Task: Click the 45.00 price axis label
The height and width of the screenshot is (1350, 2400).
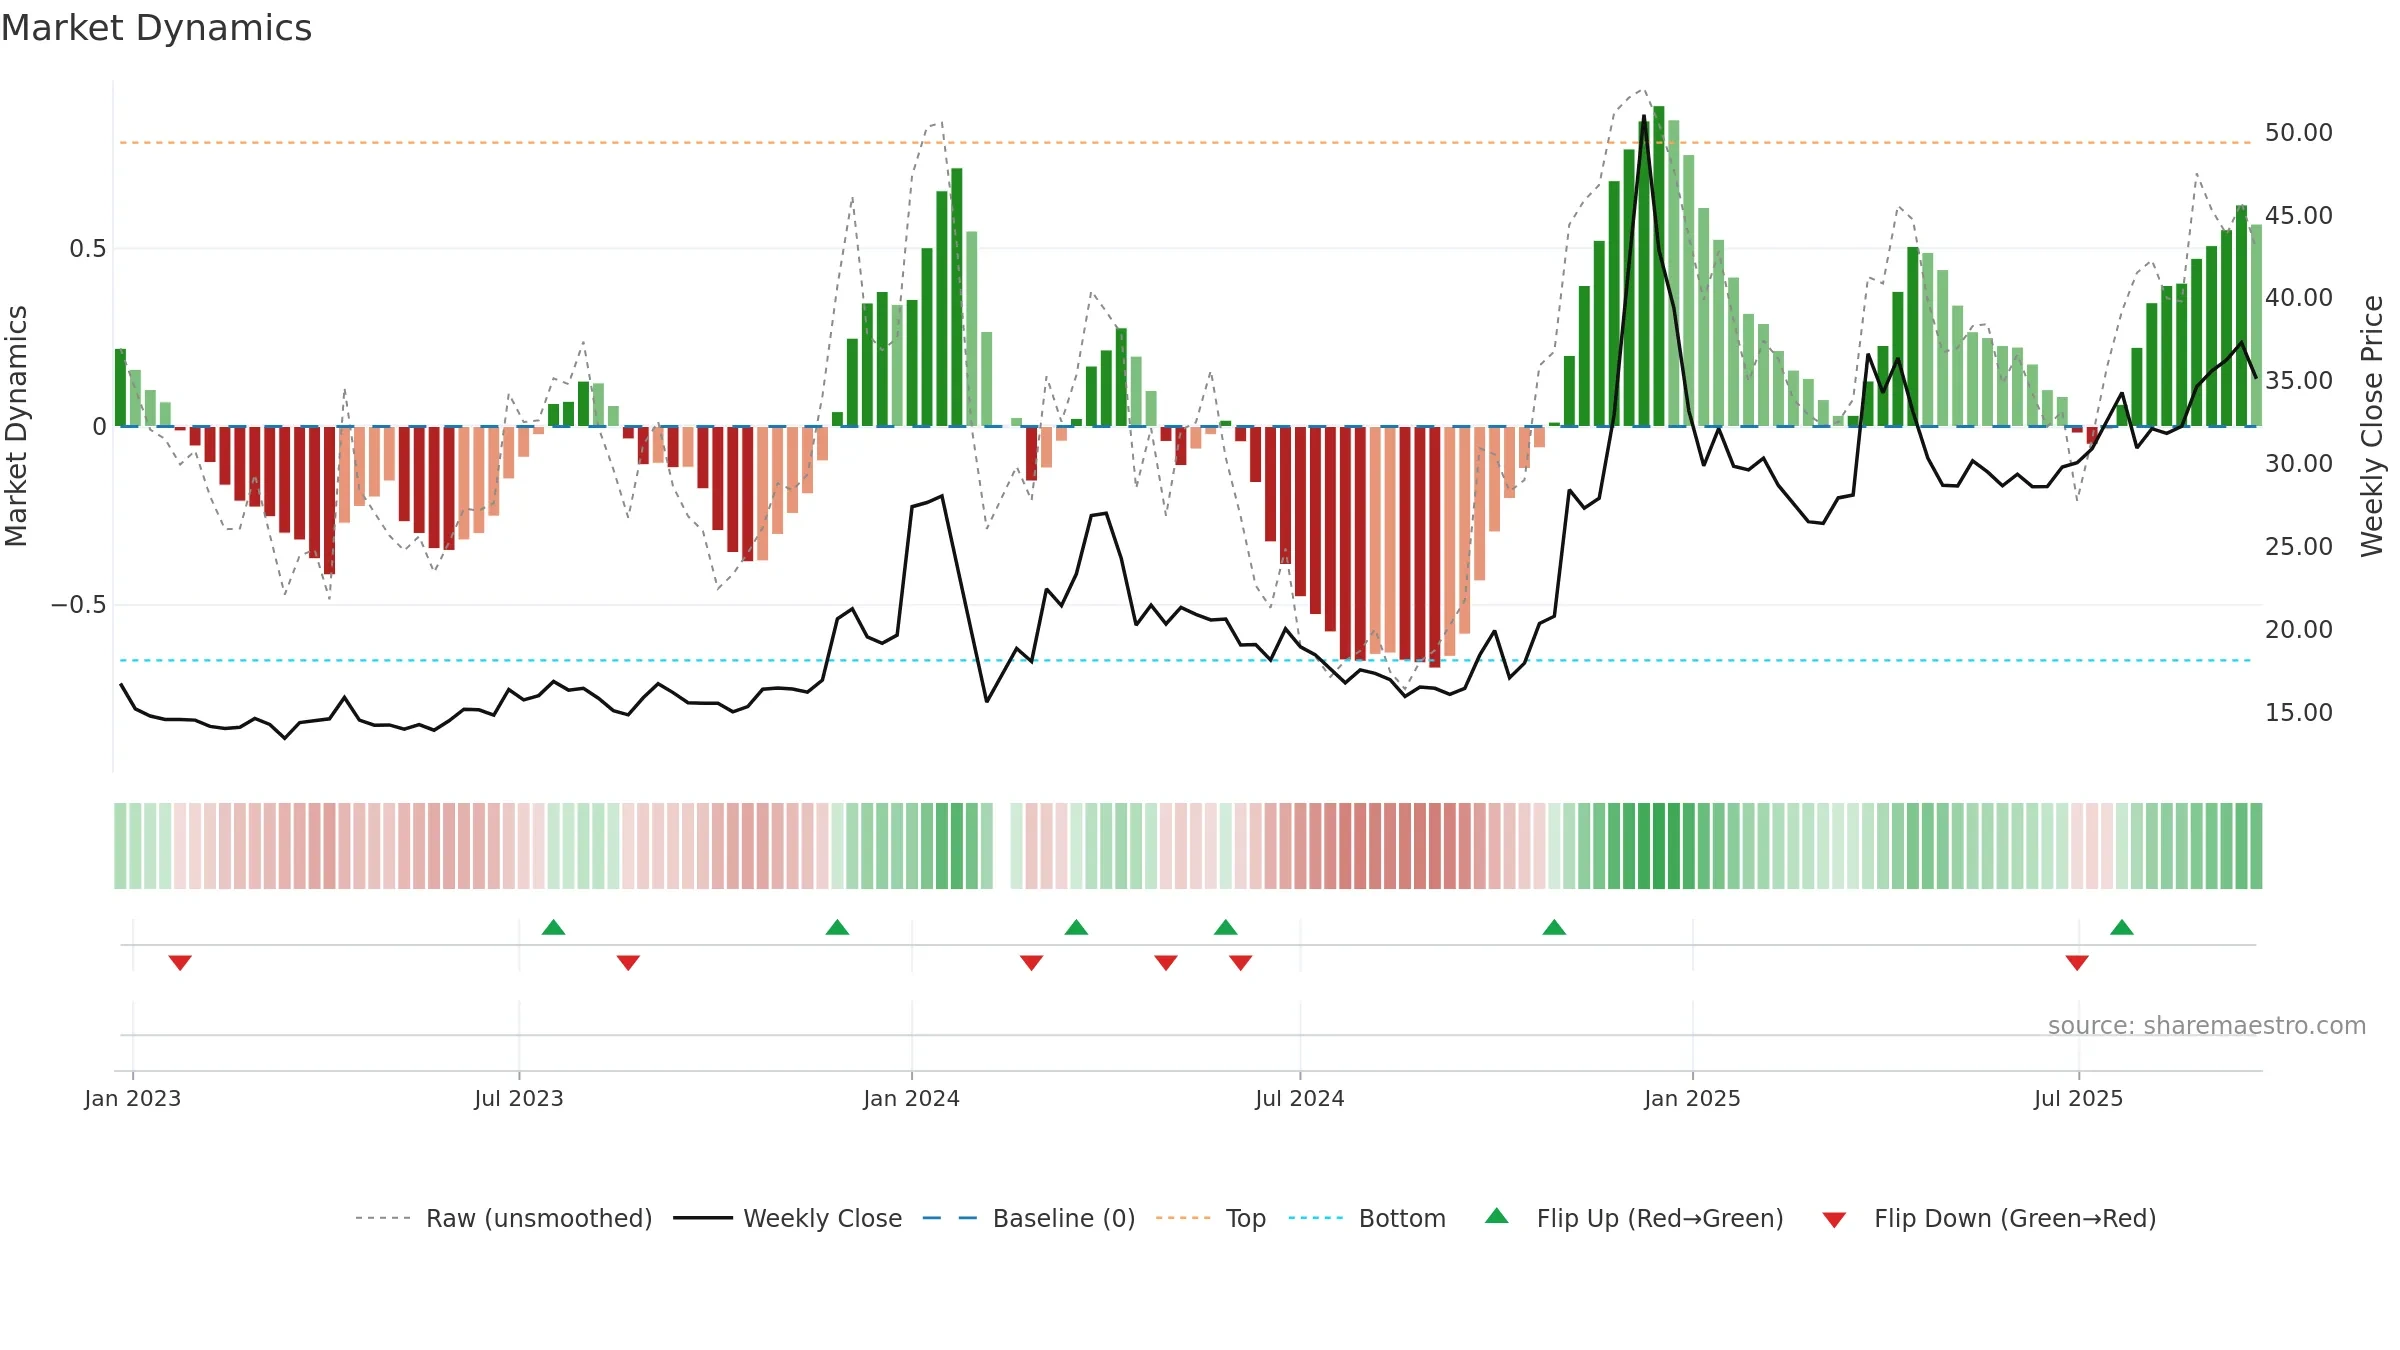Action: 2298,215
